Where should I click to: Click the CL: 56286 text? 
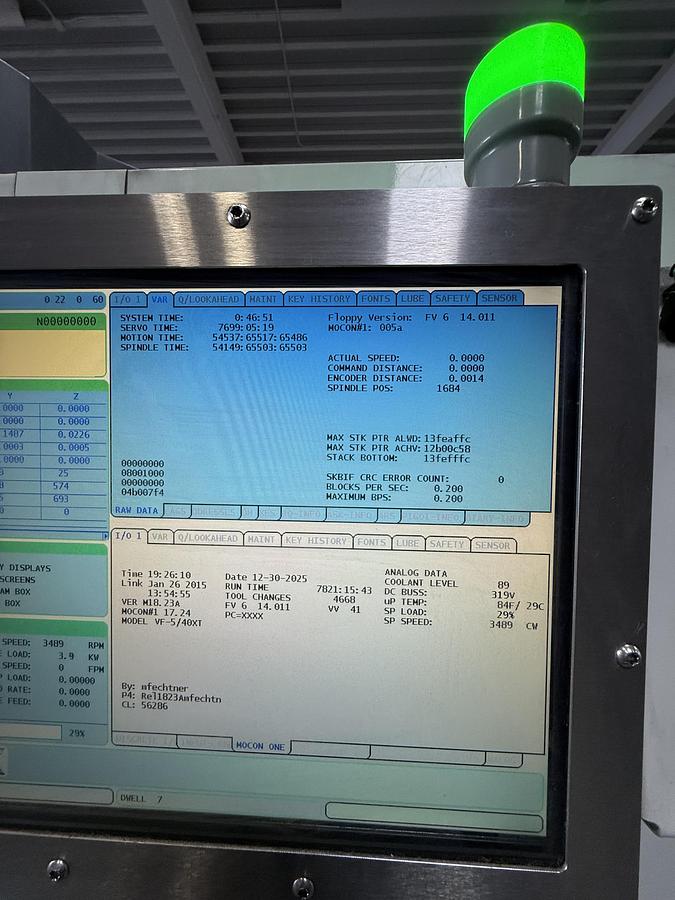pyautogui.click(x=145, y=706)
